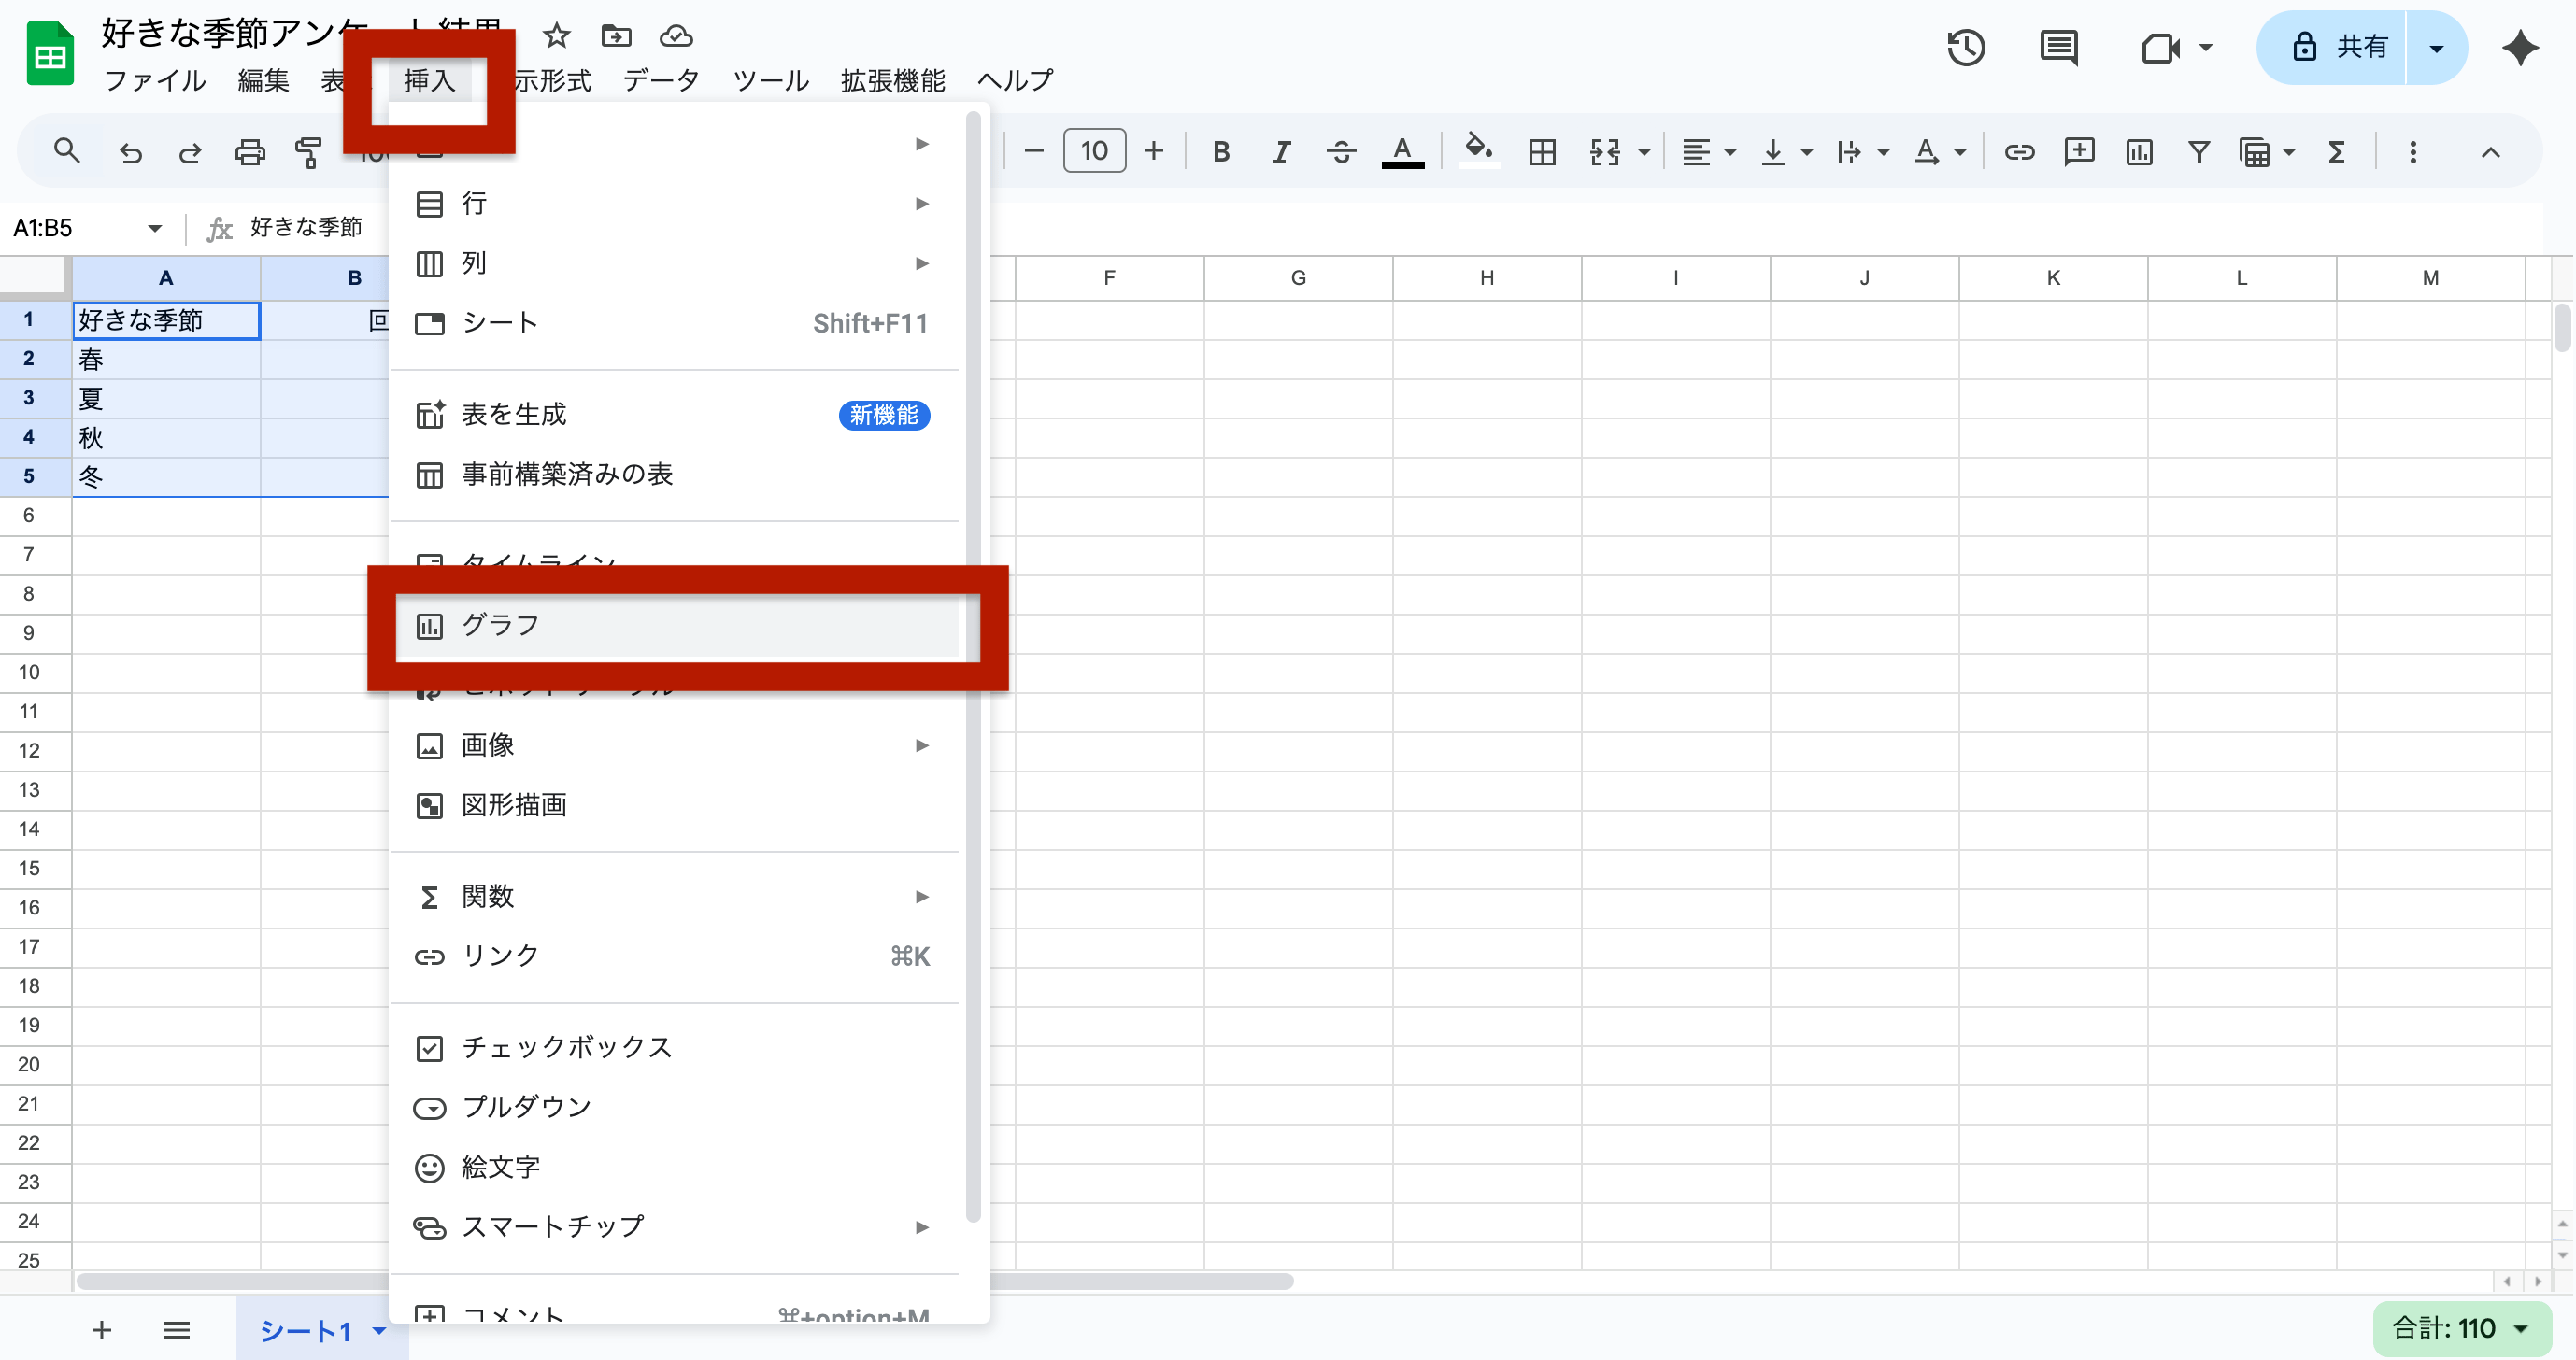Open the fill color picker
2576x1360 pixels.
(1479, 151)
